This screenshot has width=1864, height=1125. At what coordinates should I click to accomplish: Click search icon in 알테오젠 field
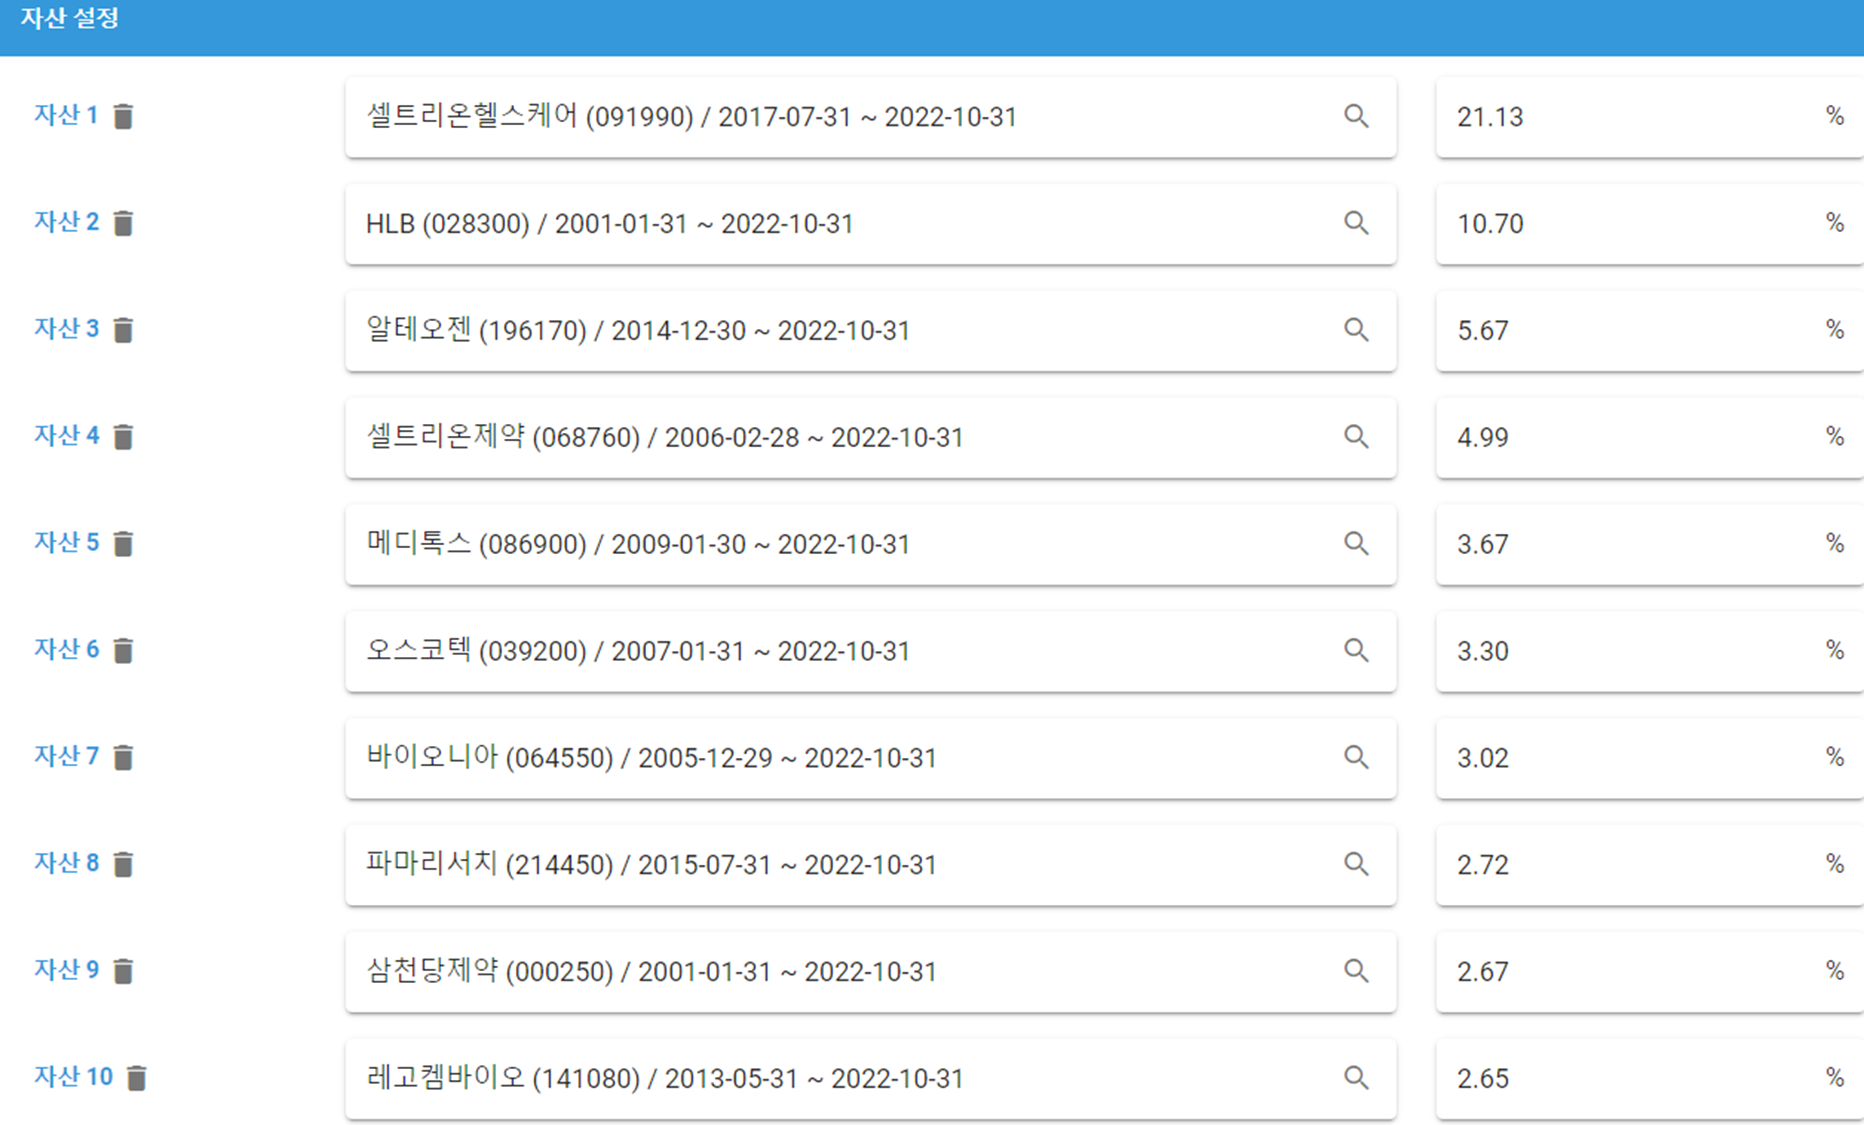tap(1356, 330)
